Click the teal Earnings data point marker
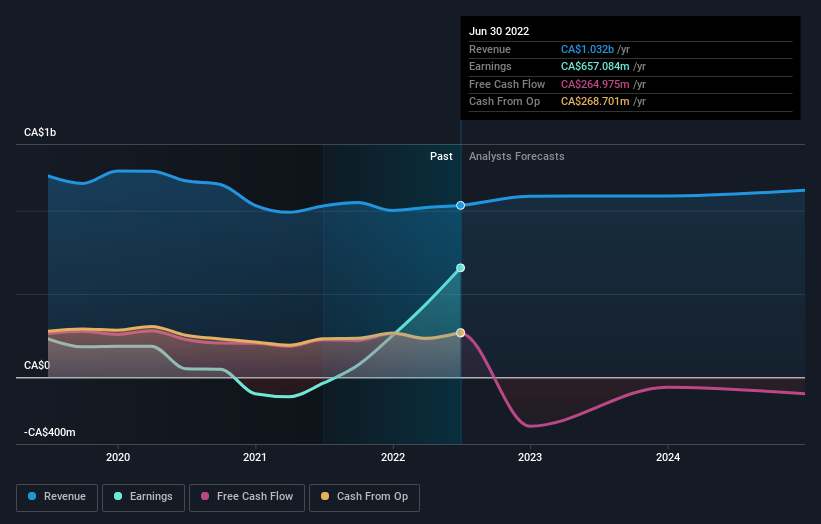821x524 pixels. [460, 267]
